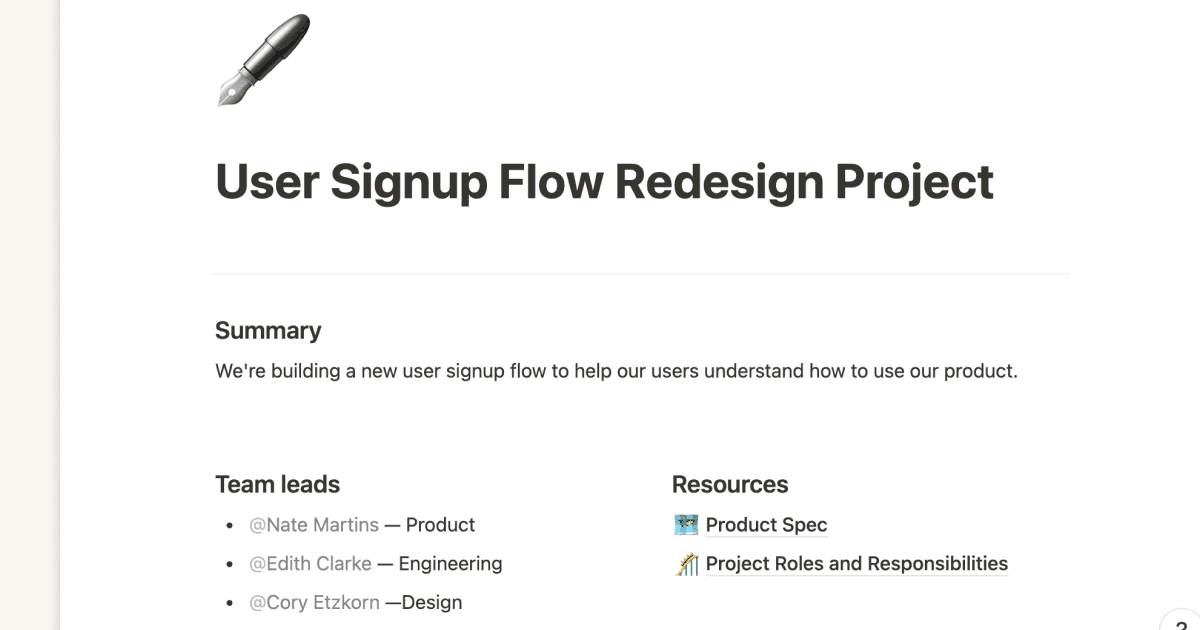This screenshot has height=630, width=1200.
Task: Click the Resources heading
Action: (730, 485)
